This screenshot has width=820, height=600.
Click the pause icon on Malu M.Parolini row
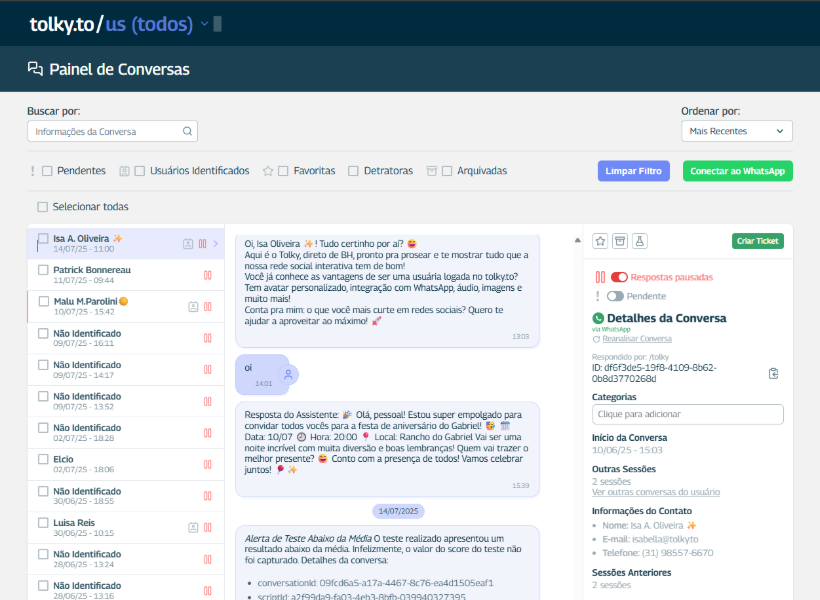coord(208,307)
